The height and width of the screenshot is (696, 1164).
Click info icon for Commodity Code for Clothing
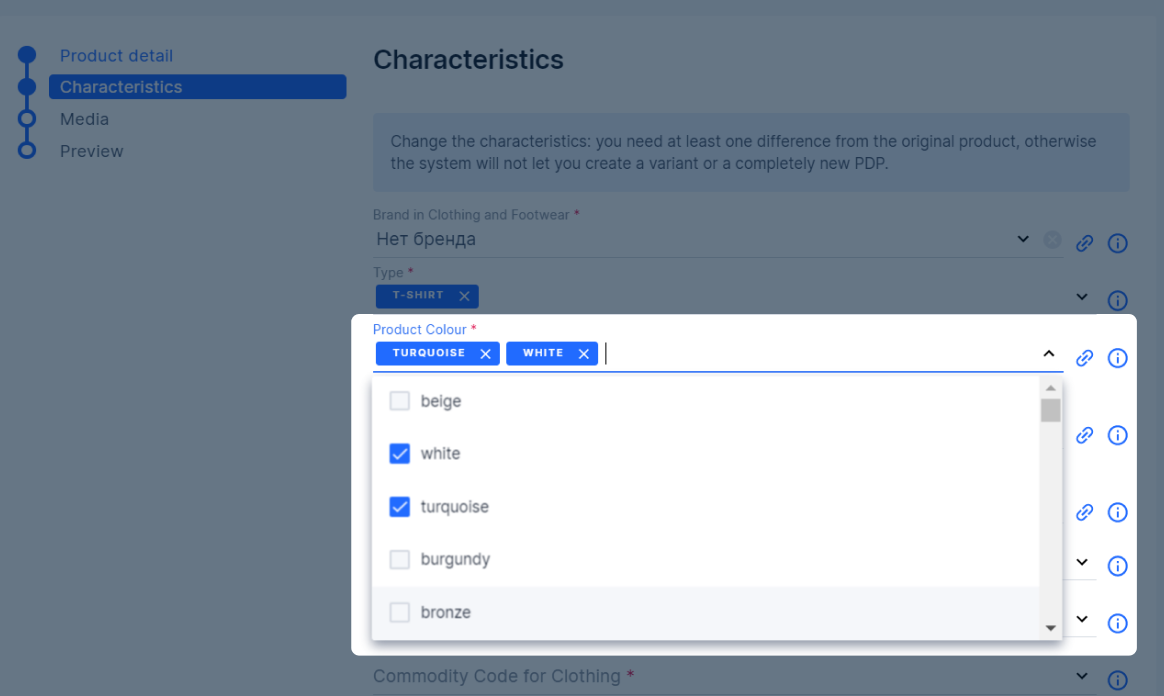(x=1117, y=680)
